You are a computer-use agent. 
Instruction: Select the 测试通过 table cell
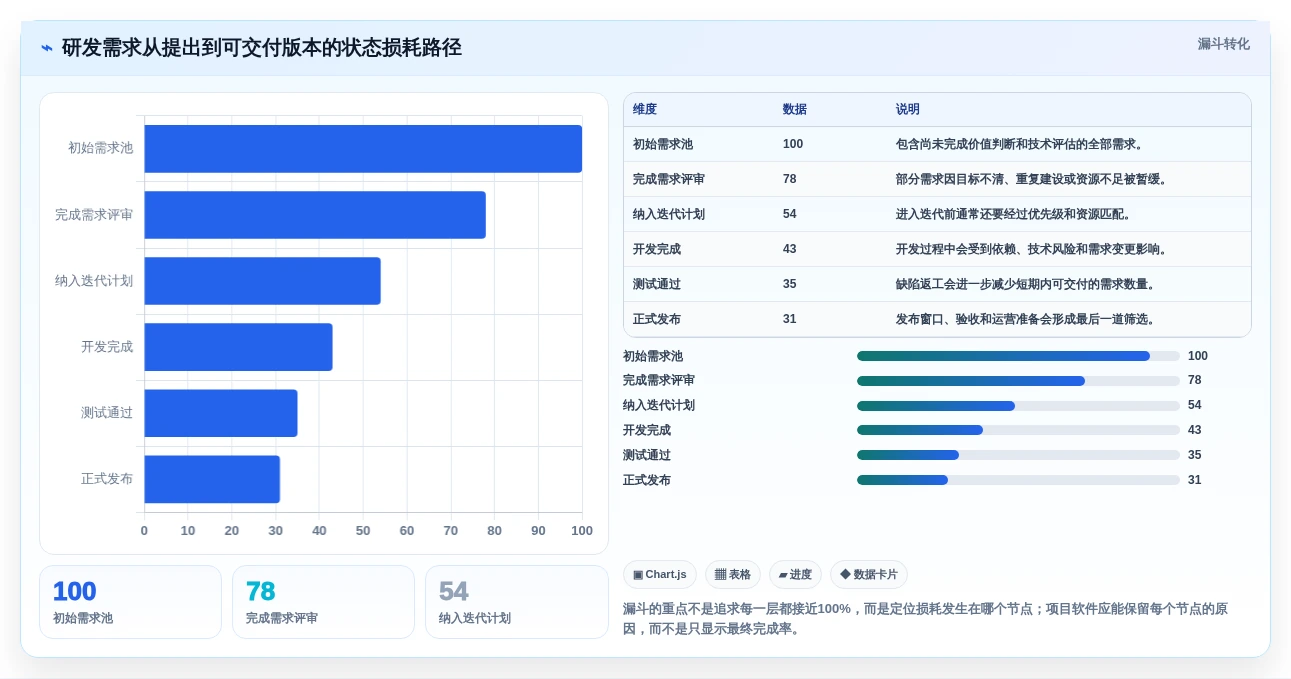[x=657, y=284]
